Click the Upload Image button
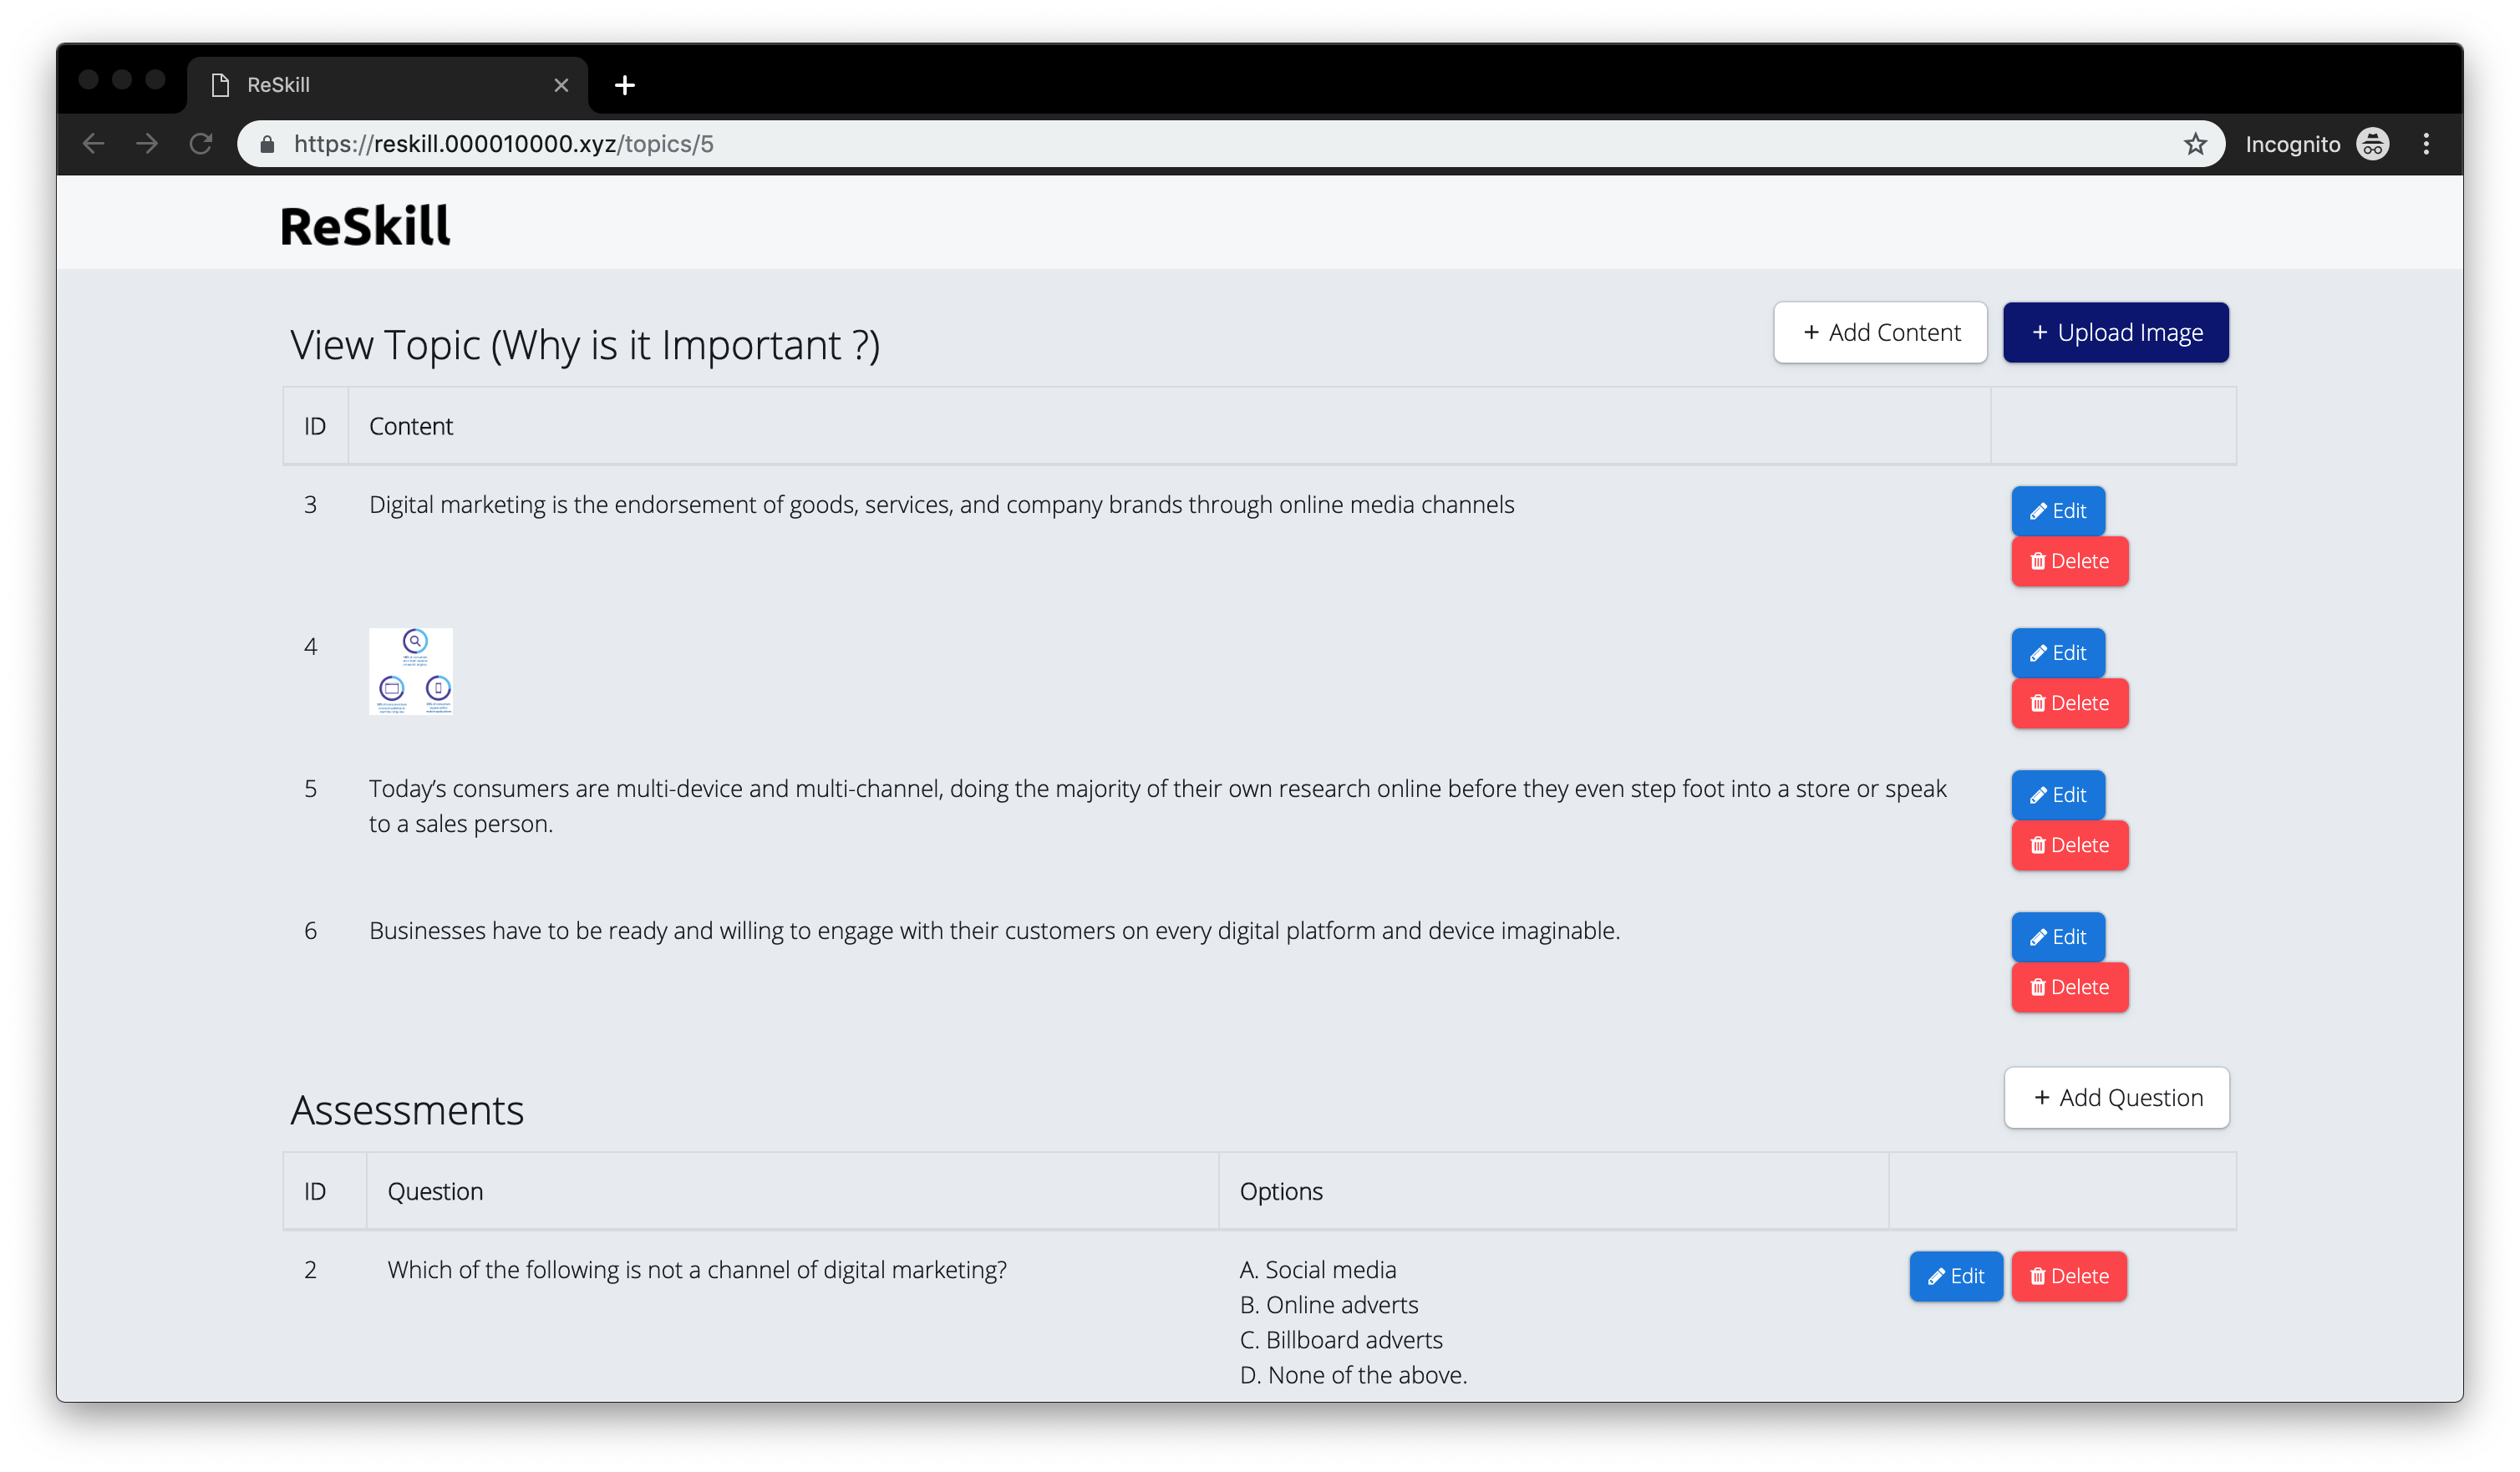This screenshot has width=2520, height=1472. pyautogui.click(x=2115, y=333)
